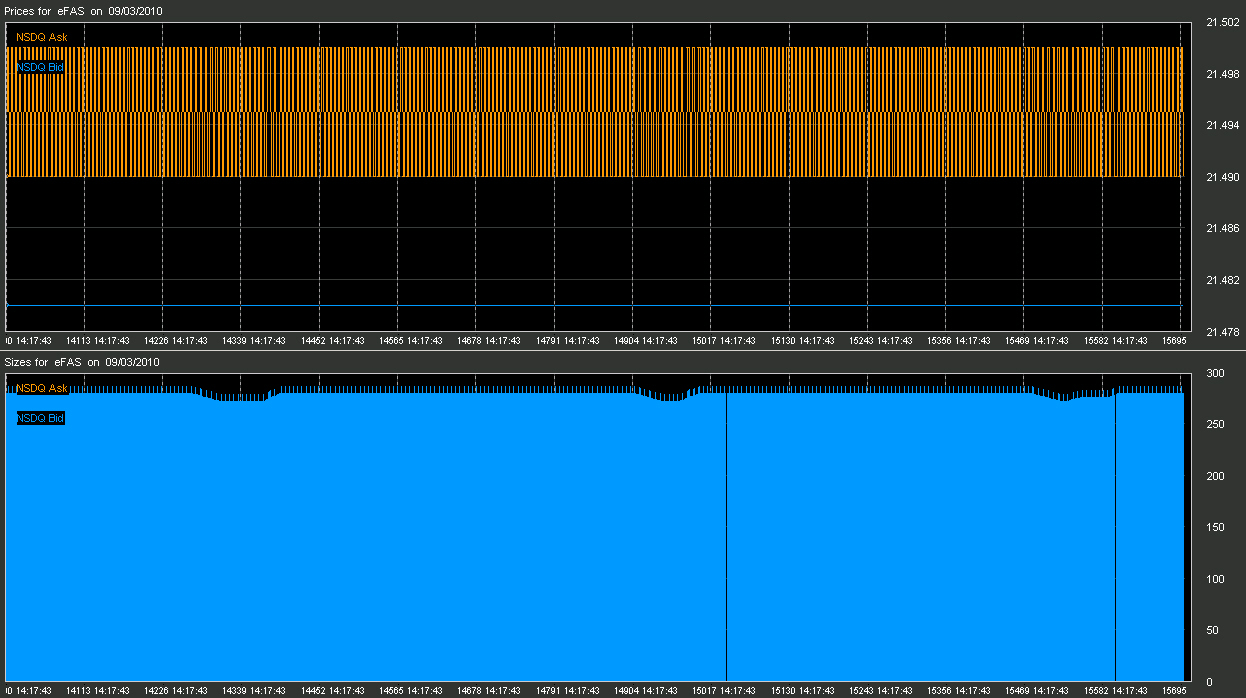This screenshot has width=1246, height=698.
Task: Click '14904 14:17:43' label under Prices chart
Action: click(646, 341)
